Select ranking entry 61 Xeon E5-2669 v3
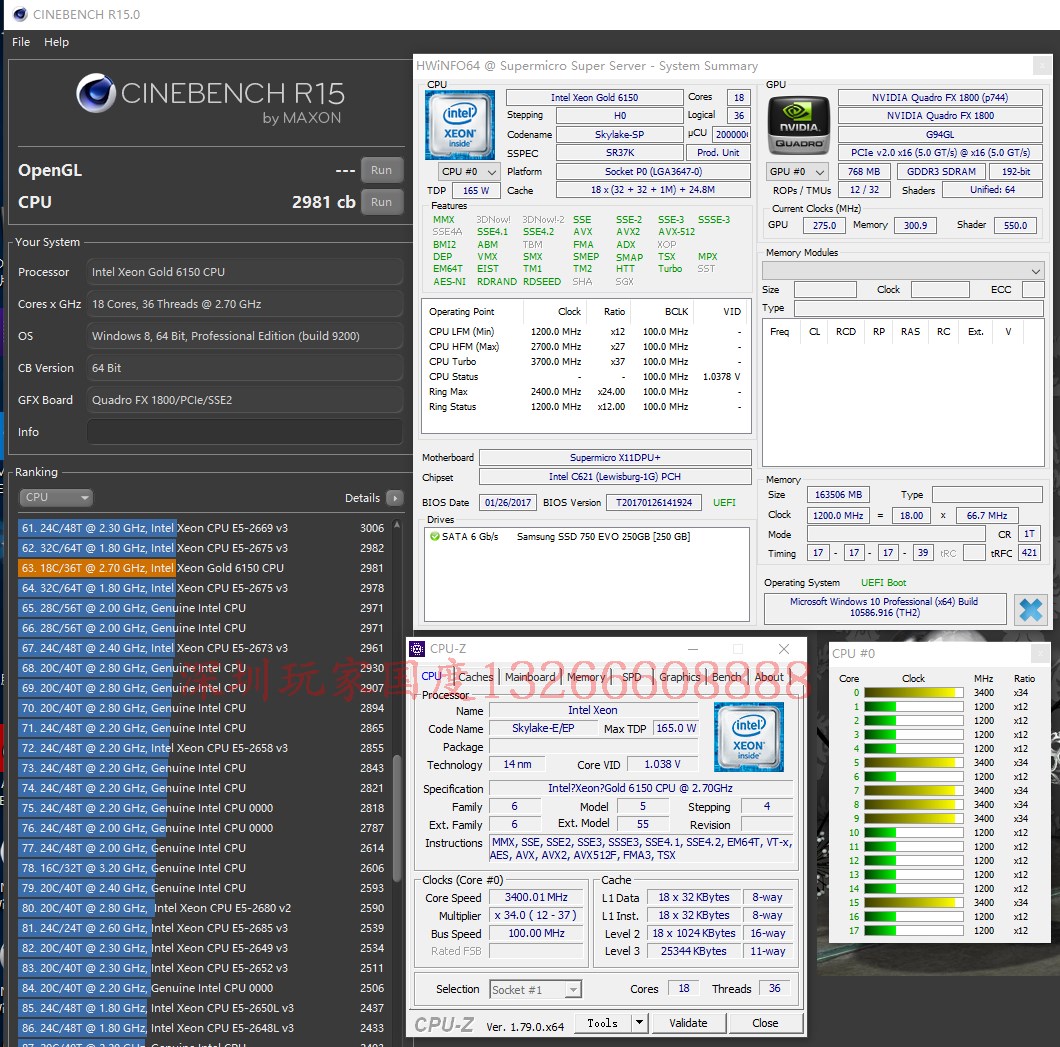 pyautogui.click(x=203, y=528)
